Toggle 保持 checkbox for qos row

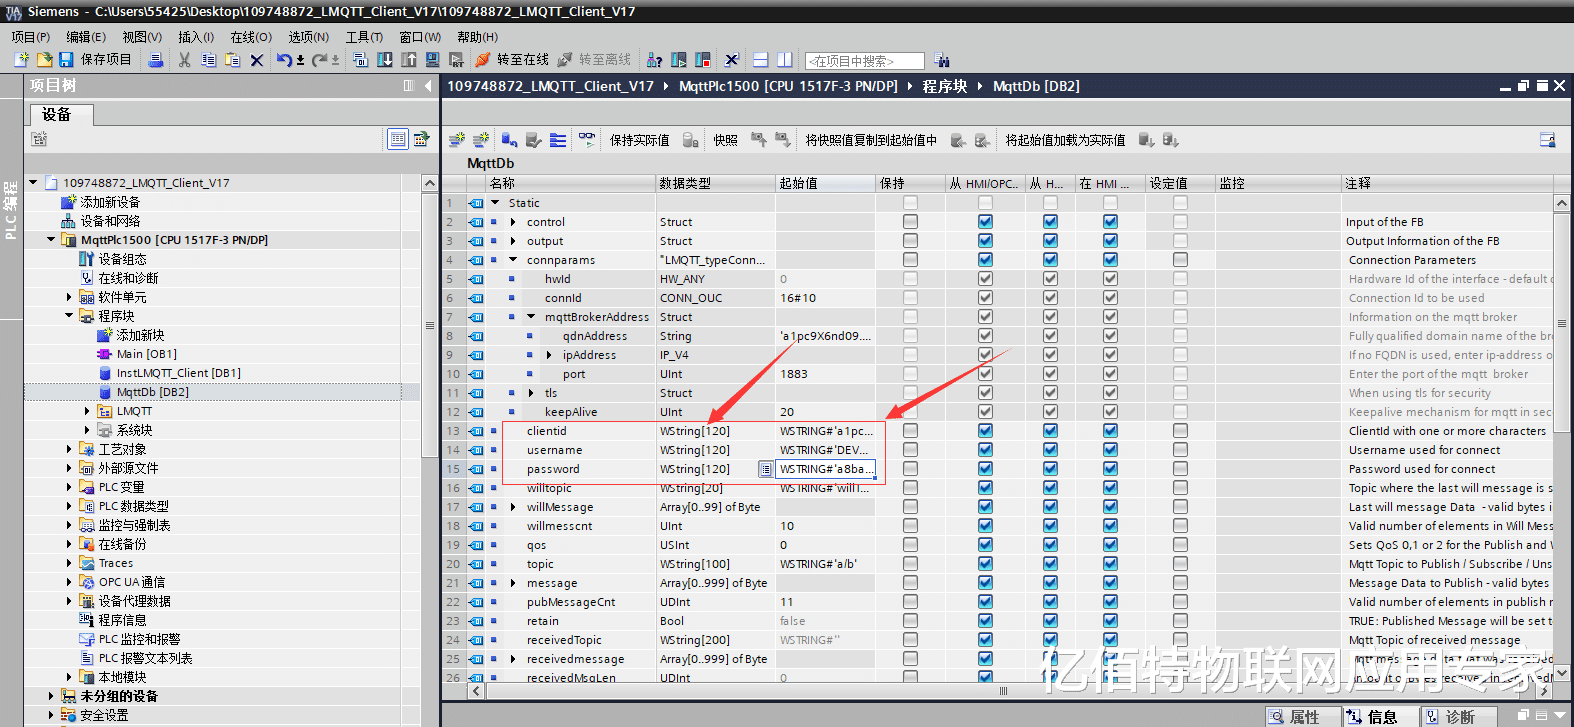click(910, 545)
